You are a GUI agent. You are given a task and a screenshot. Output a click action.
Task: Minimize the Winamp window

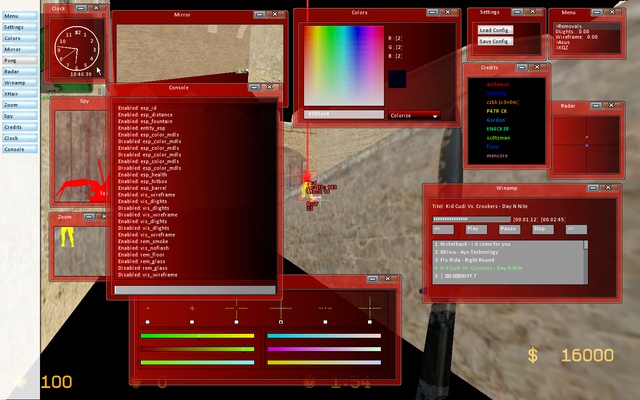[593, 188]
